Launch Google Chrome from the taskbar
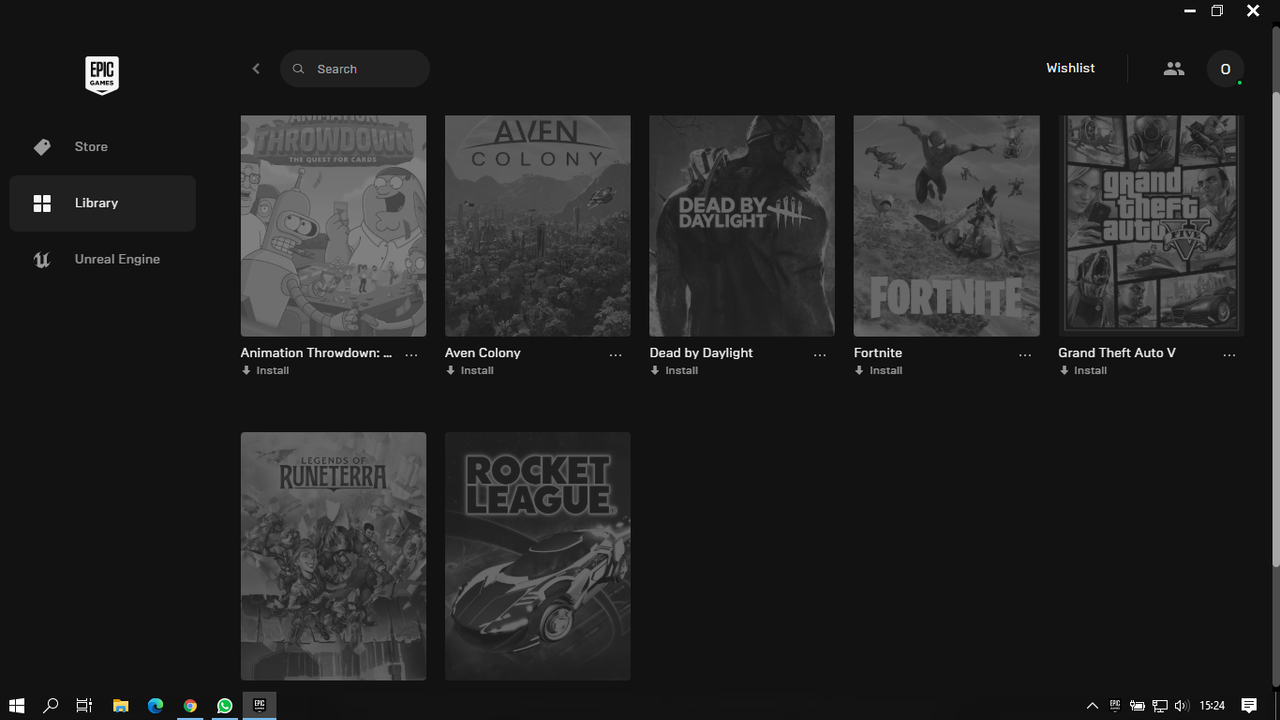The width and height of the screenshot is (1280, 720). coord(190,705)
